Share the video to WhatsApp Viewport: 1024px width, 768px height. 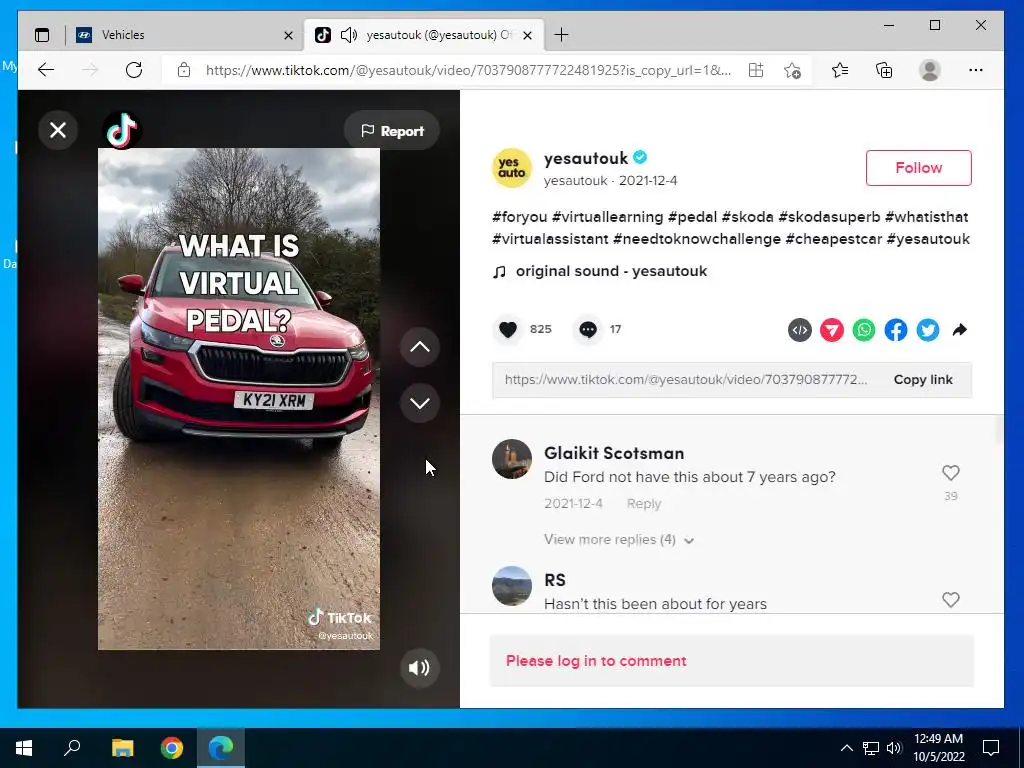pyautogui.click(x=863, y=330)
